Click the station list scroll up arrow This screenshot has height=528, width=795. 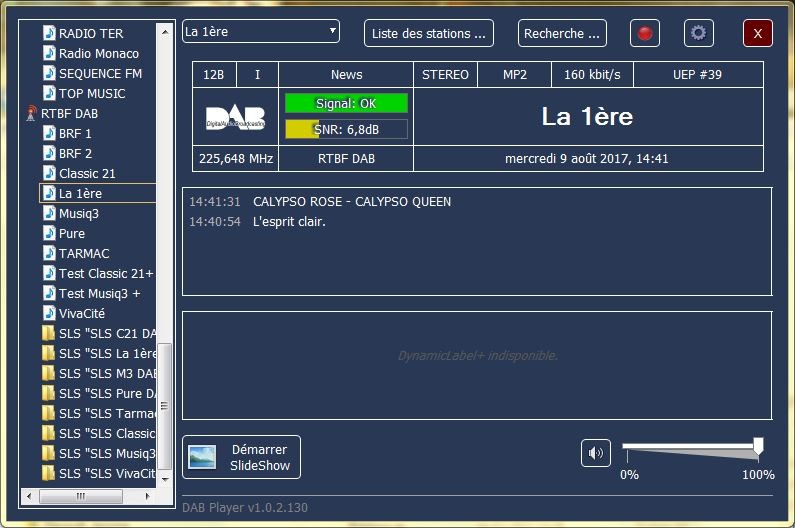(x=165, y=32)
